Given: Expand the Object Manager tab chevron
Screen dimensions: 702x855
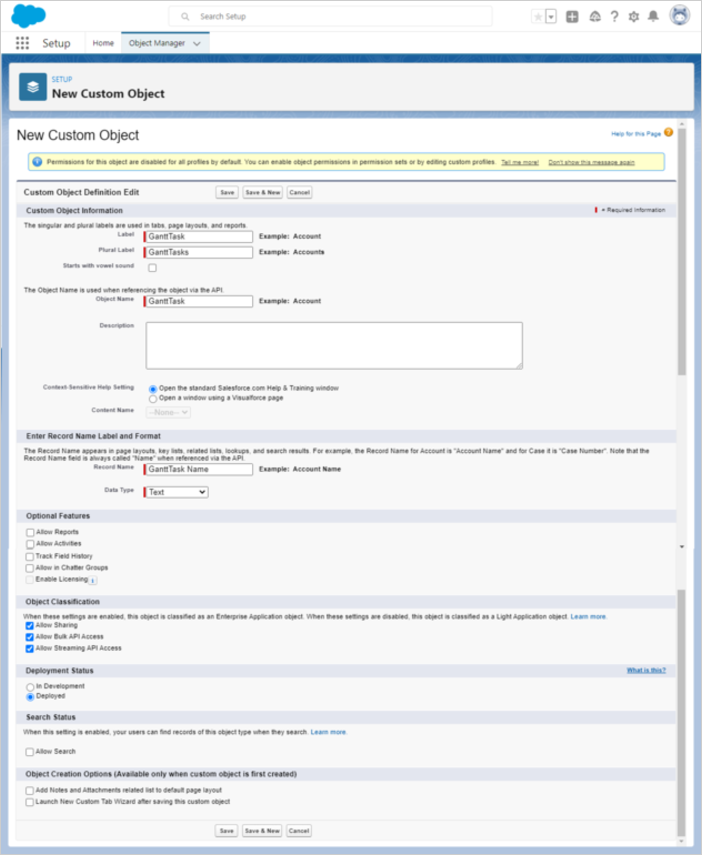Looking at the screenshot, I should coord(197,44).
